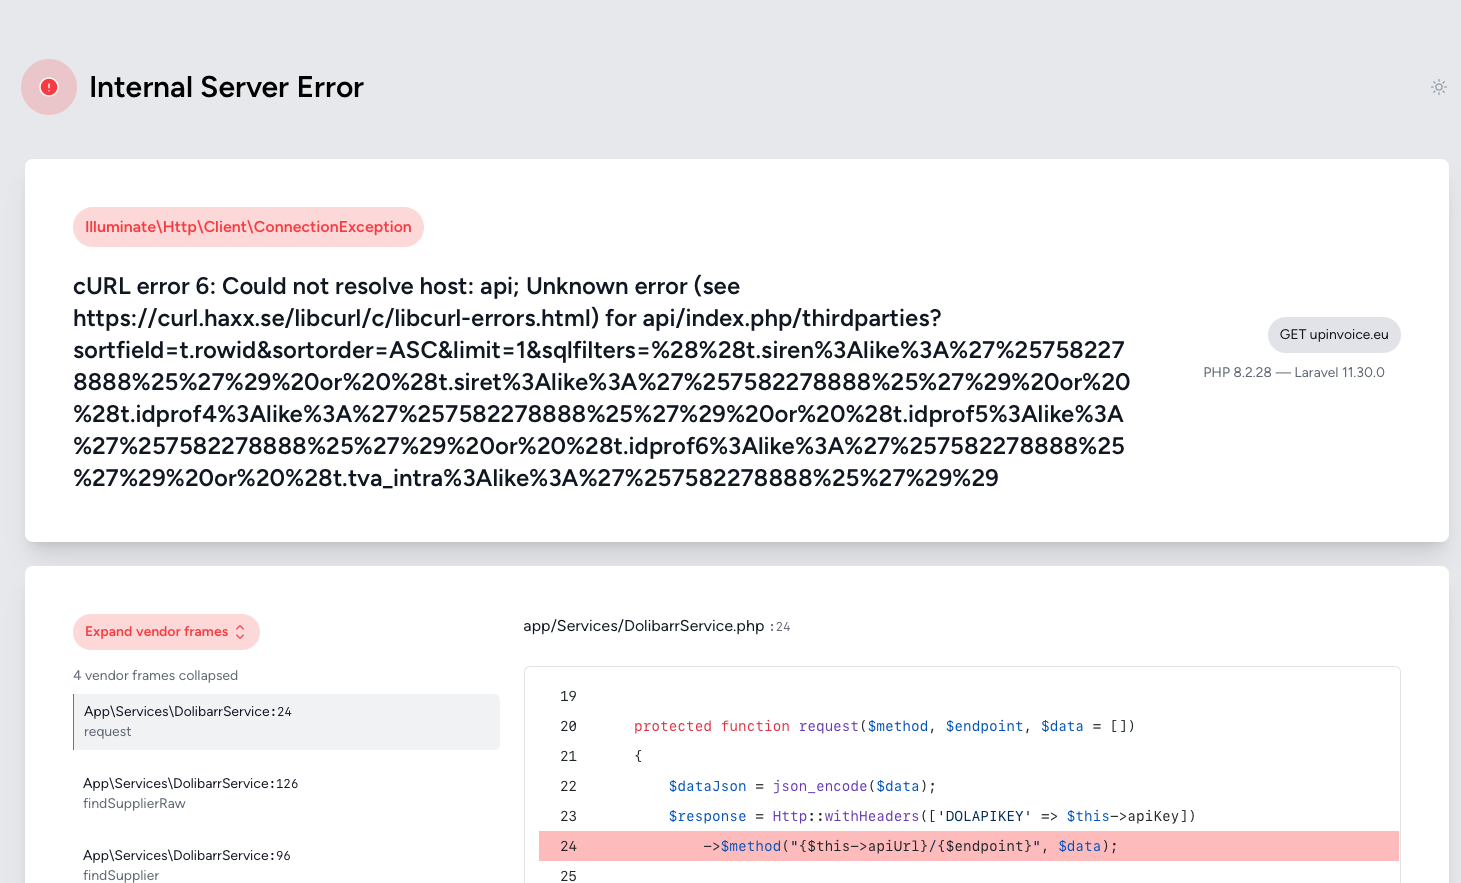Open the app/Services/DolibarrService.php file path
This screenshot has width=1461, height=883.
(644, 626)
